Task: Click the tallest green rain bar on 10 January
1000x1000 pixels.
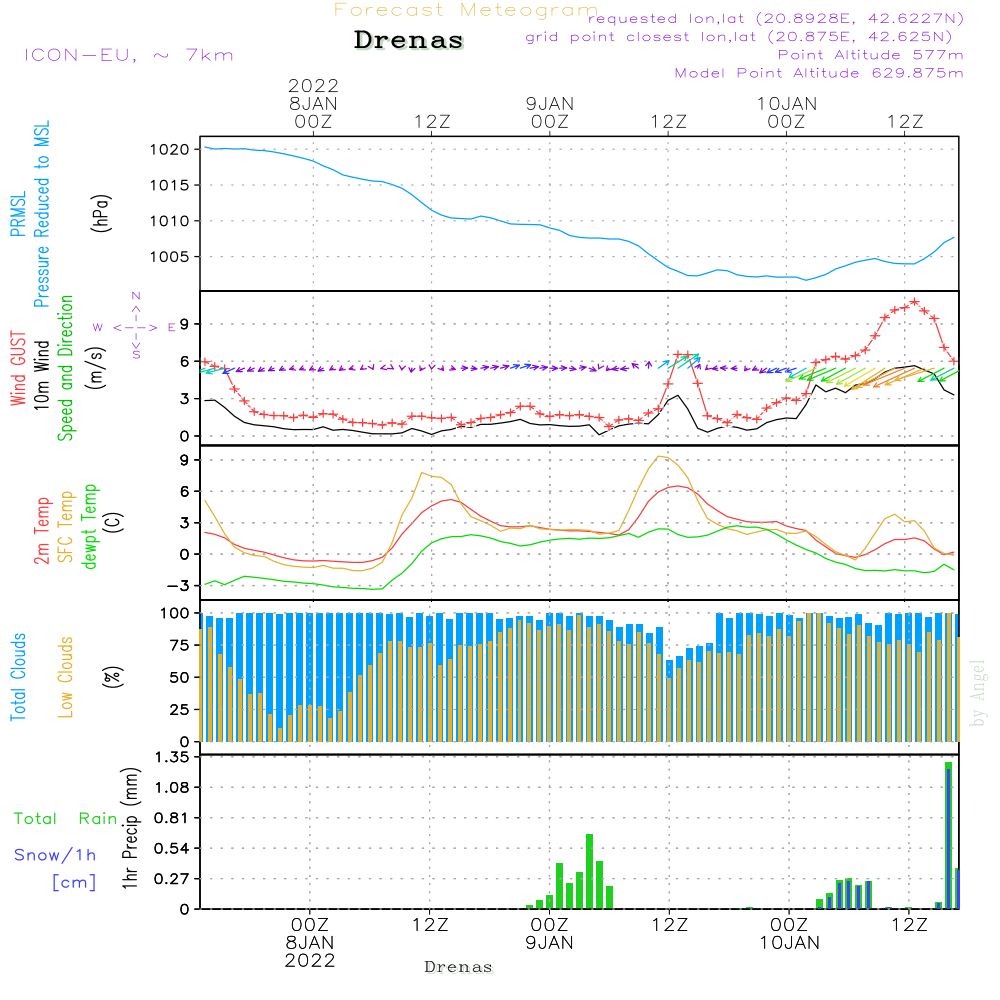Action: (x=948, y=835)
